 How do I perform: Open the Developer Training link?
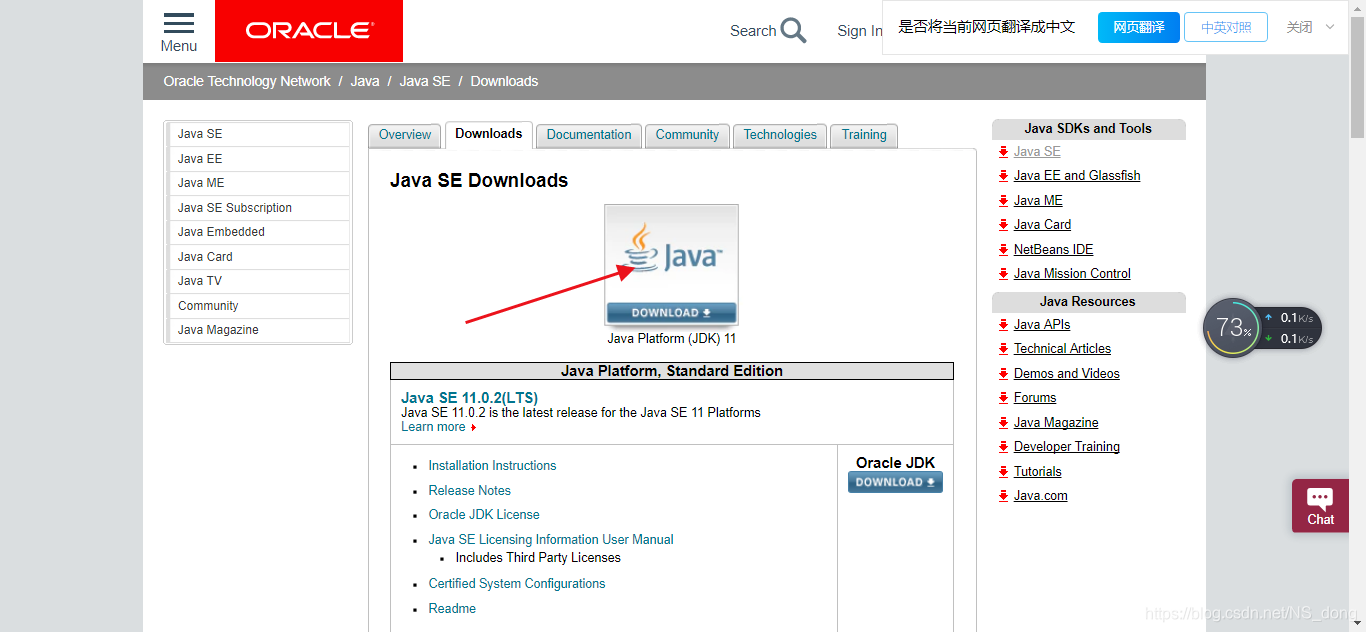[x=1067, y=447]
